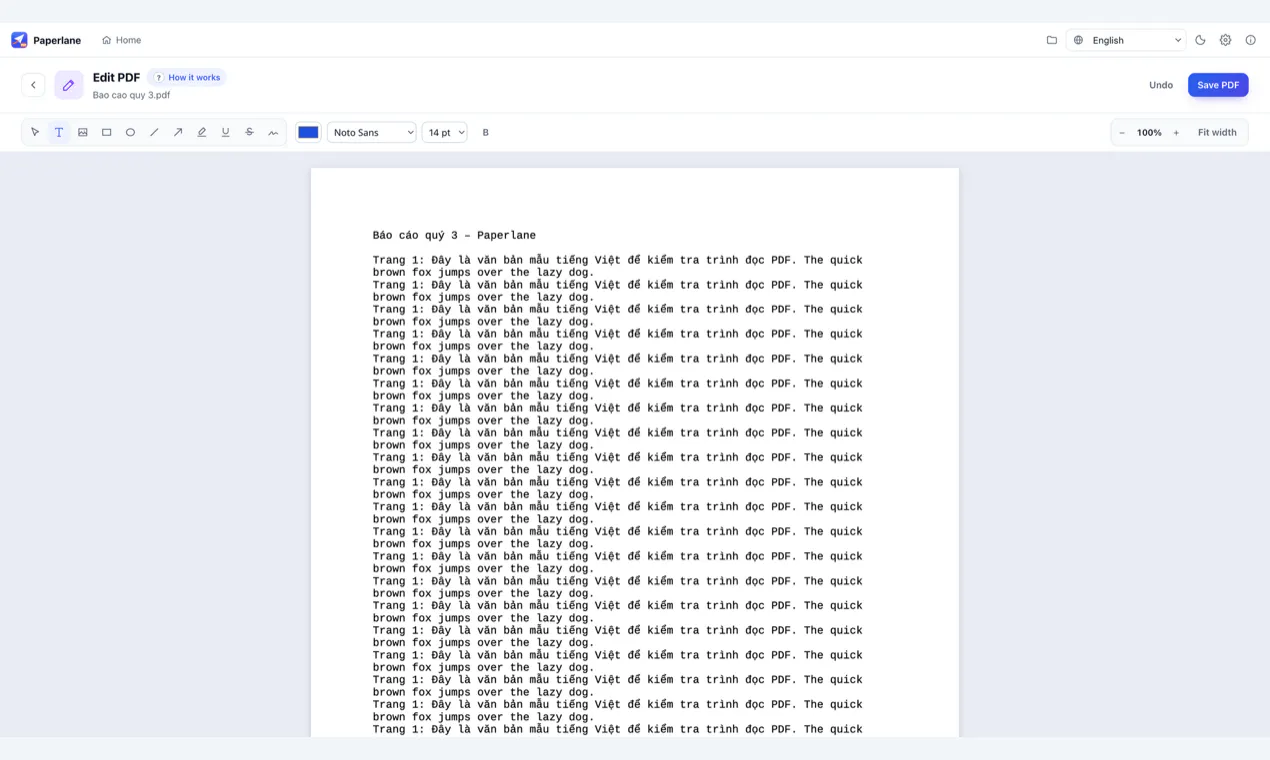Open the folder icon in header

point(1052,40)
